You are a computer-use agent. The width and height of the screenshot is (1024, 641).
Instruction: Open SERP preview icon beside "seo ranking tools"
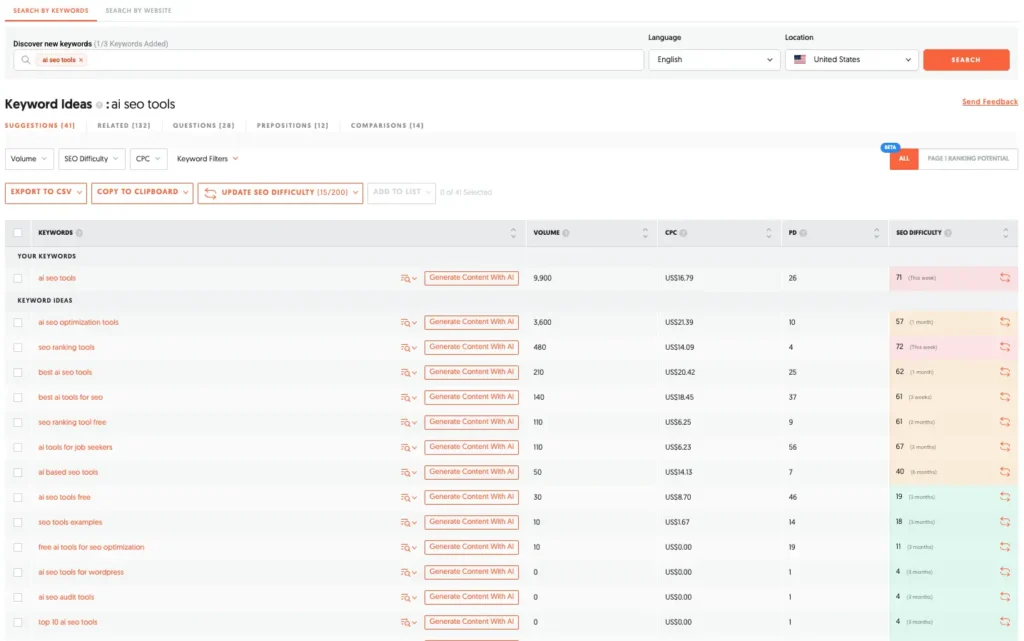click(407, 347)
